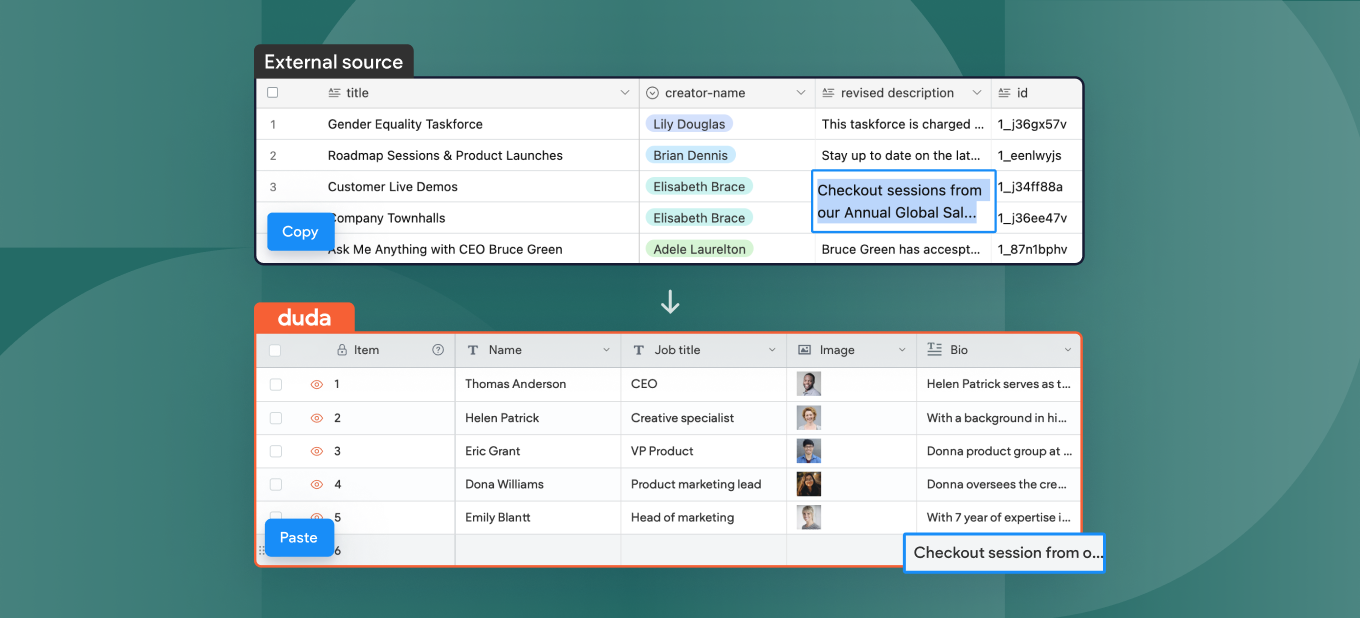The height and width of the screenshot is (618, 1360).
Task: Toggle the visibility eye for item 2
Action: (317, 418)
